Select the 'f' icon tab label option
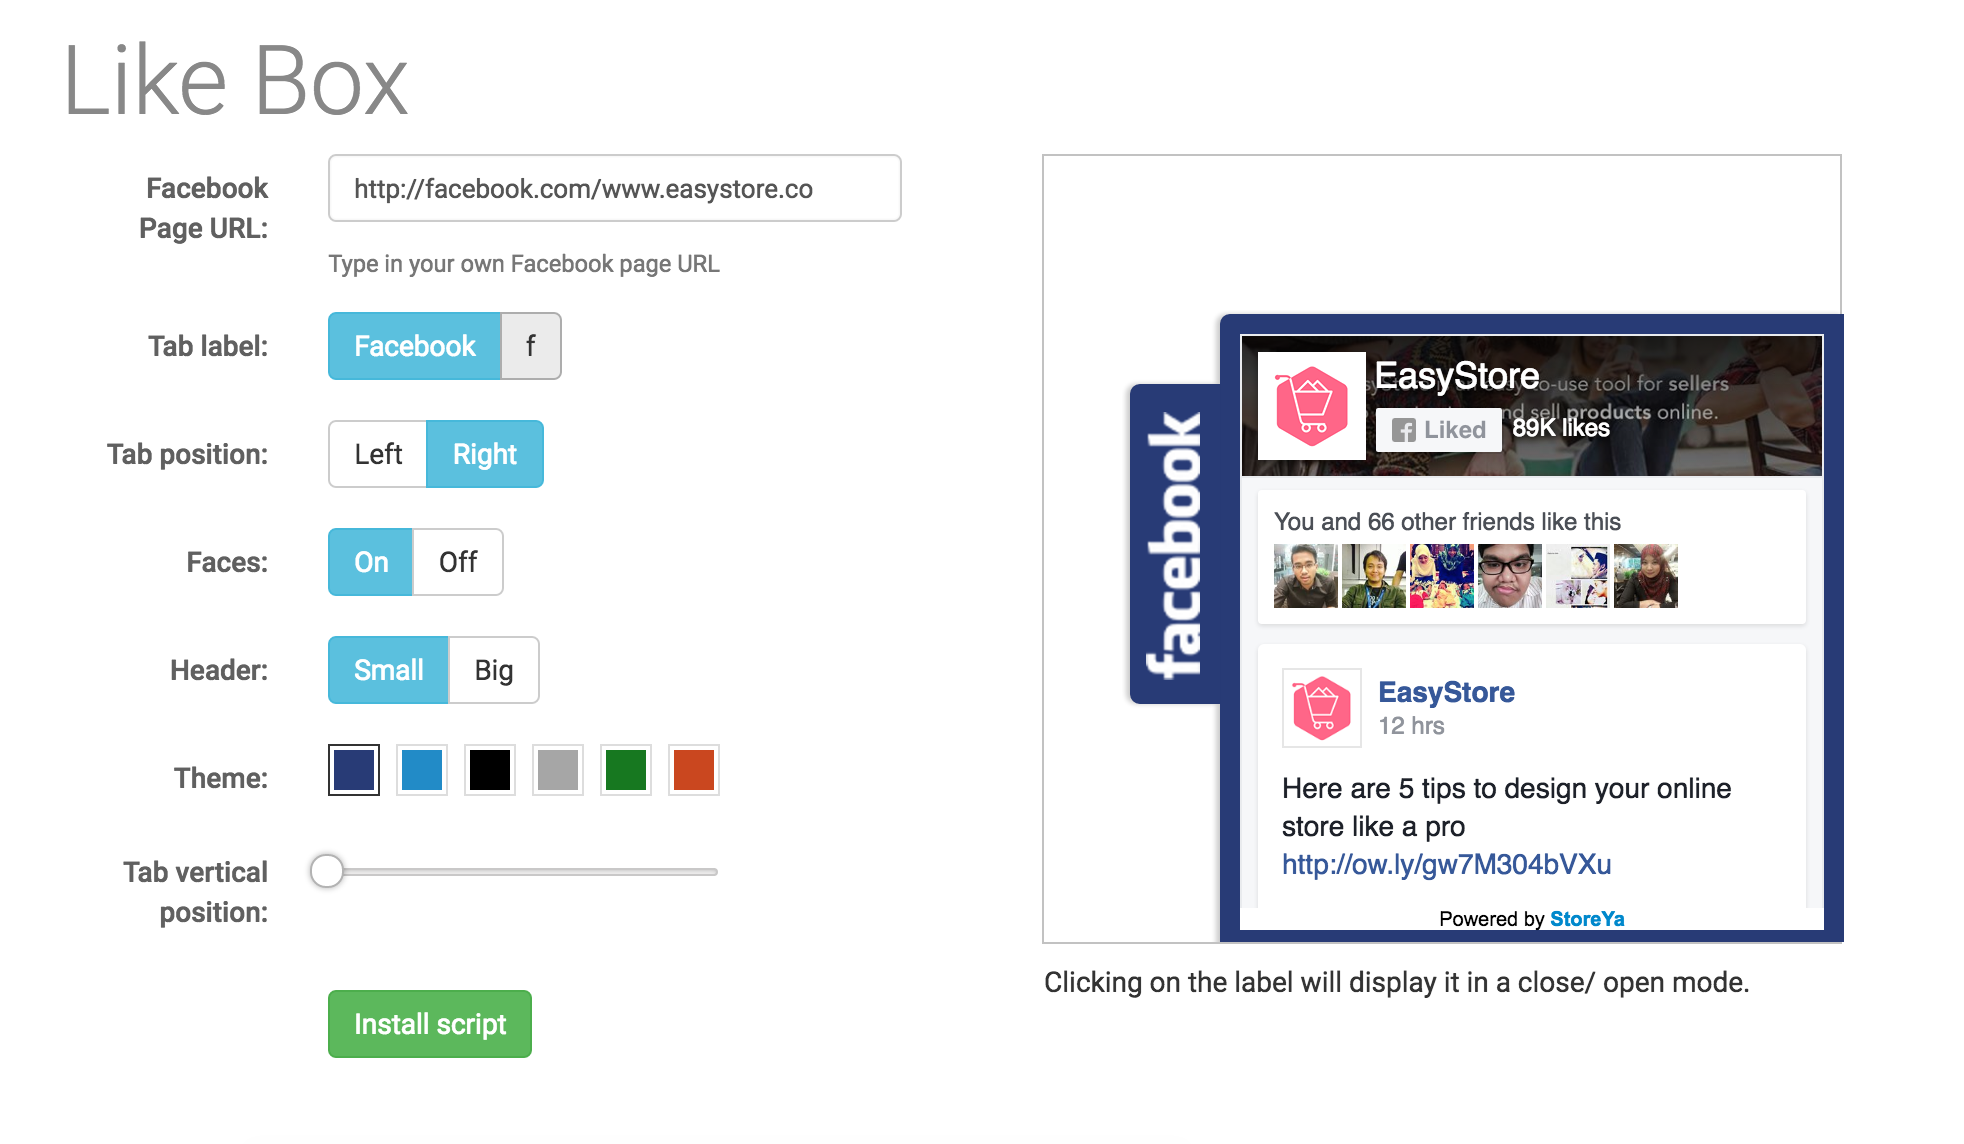1964x1144 pixels. [531, 346]
